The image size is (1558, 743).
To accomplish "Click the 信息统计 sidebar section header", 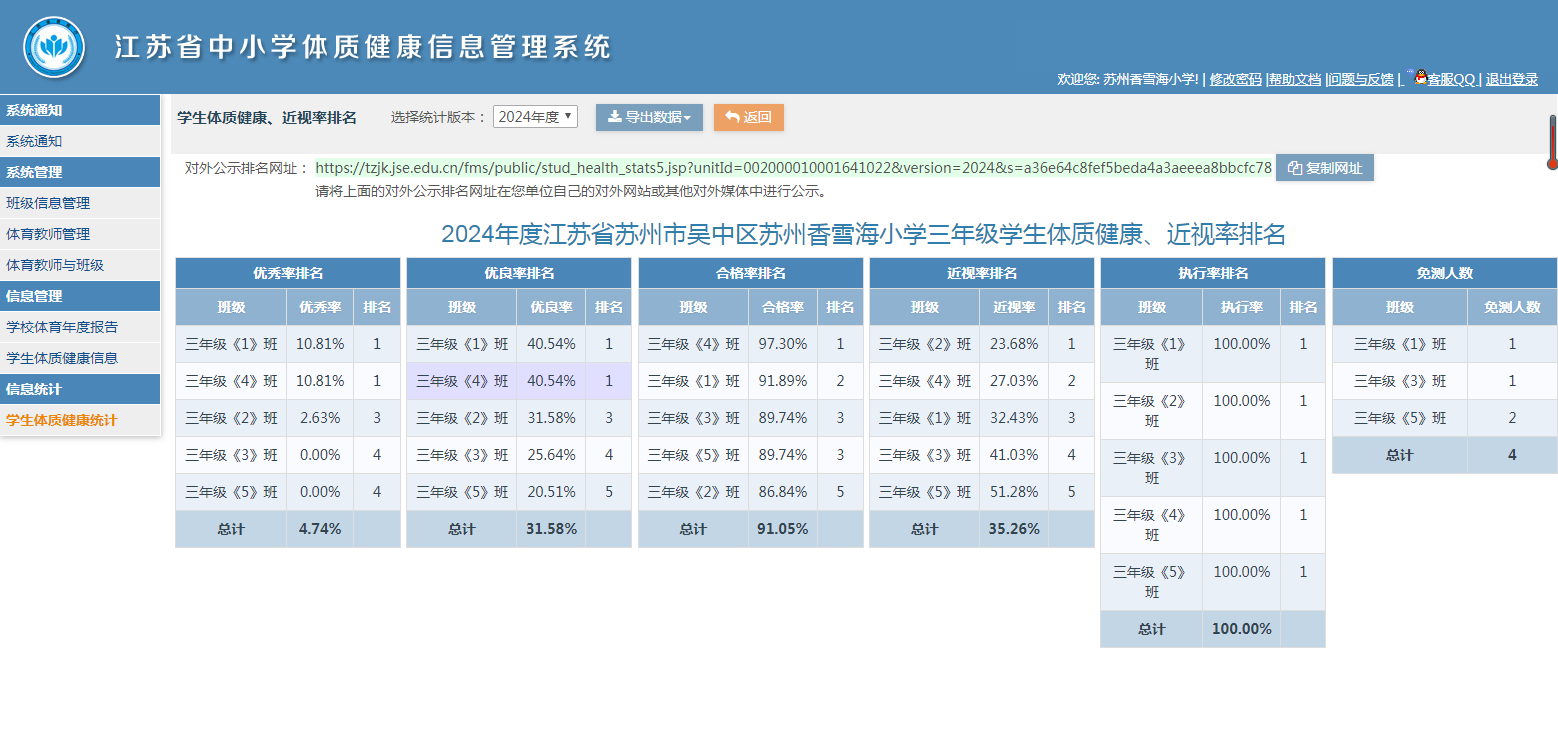I will click(80, 389).
